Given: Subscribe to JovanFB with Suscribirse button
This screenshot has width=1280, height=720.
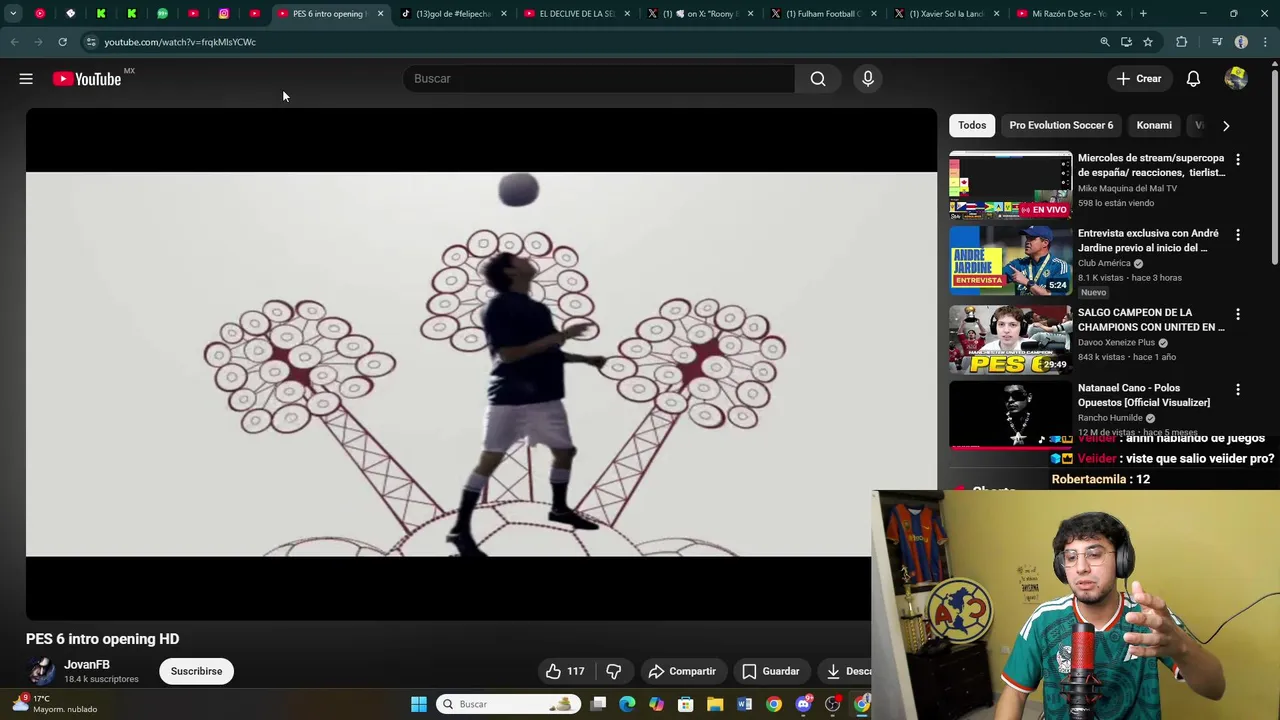Looking at the screenshot, I should [x=196, y=672].
